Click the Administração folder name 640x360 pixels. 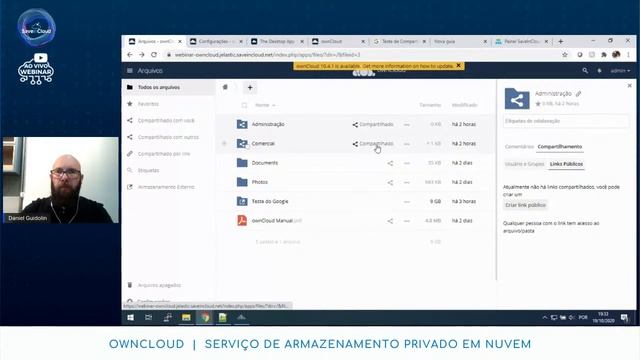(x=268, y=124)
